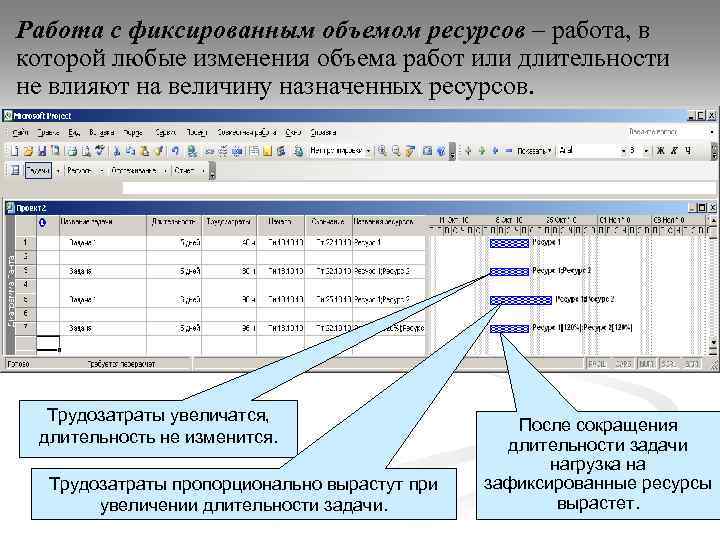Click the Gantt chart vertical scrollbar down arrow
Image resolution: width=720 pixels, height=540 pixels.
coord(713,343)
